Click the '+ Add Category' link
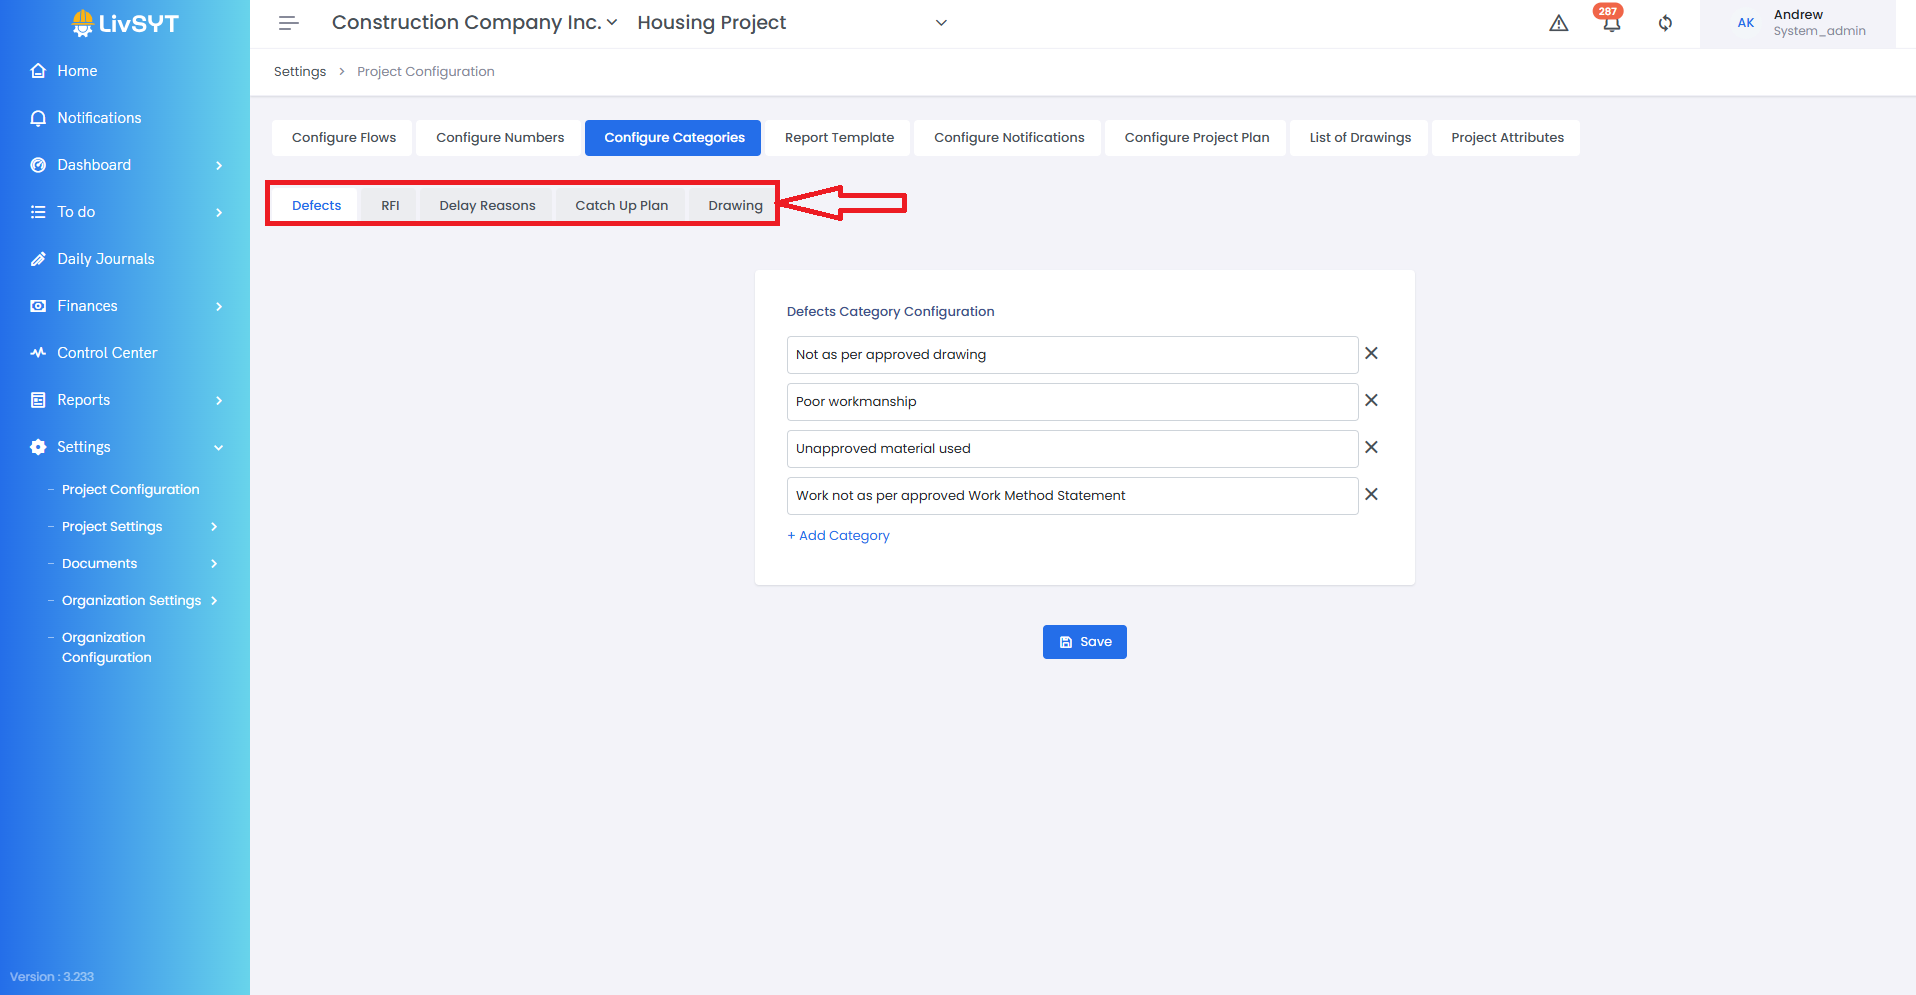The image size is (1916, 995). point(838,536)
